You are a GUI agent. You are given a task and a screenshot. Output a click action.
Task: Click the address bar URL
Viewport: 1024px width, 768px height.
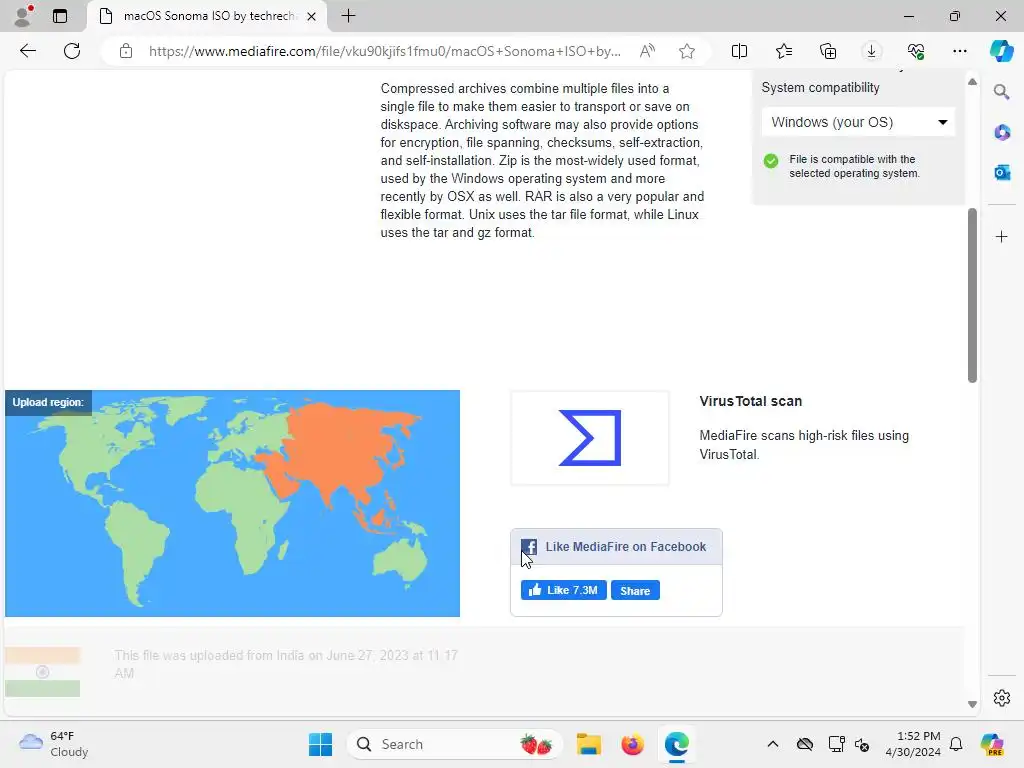click(x=385, y=51)
